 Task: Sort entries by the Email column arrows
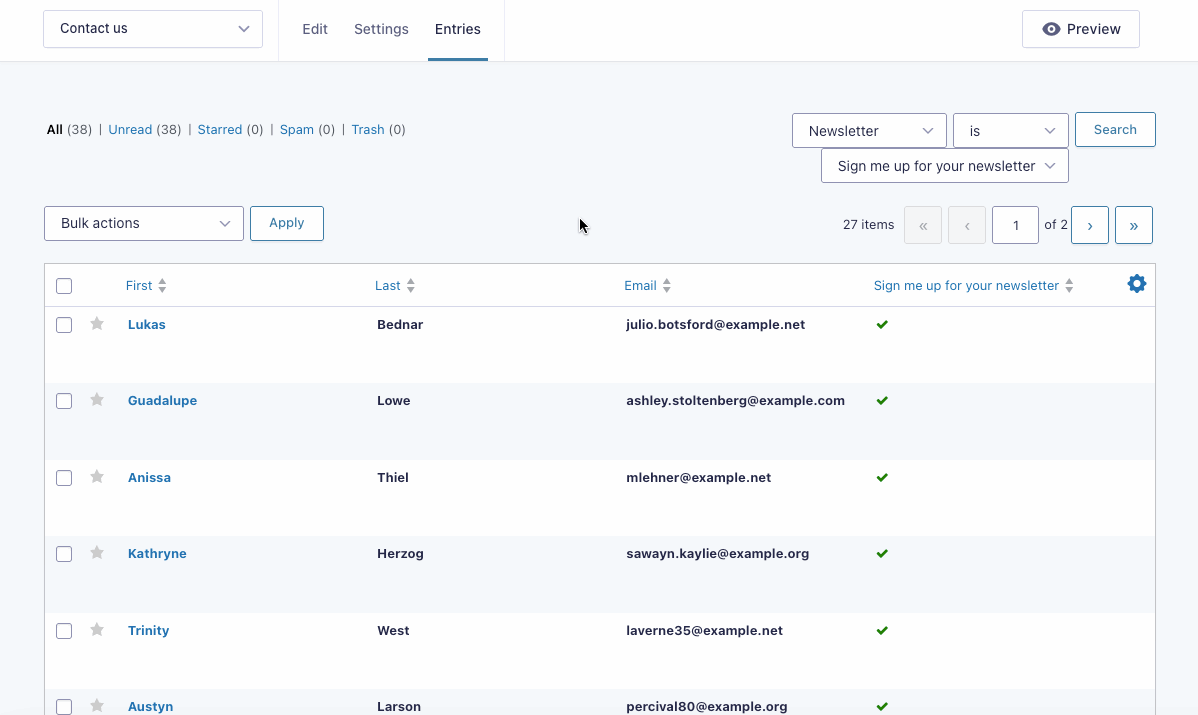pyautogui.click(x=666, y=285)
